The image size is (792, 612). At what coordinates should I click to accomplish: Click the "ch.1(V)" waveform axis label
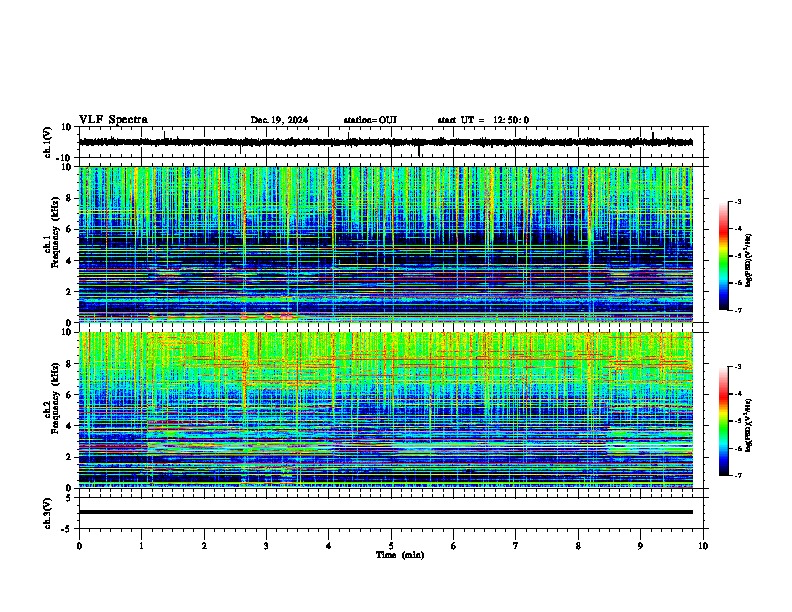[48, 142]
